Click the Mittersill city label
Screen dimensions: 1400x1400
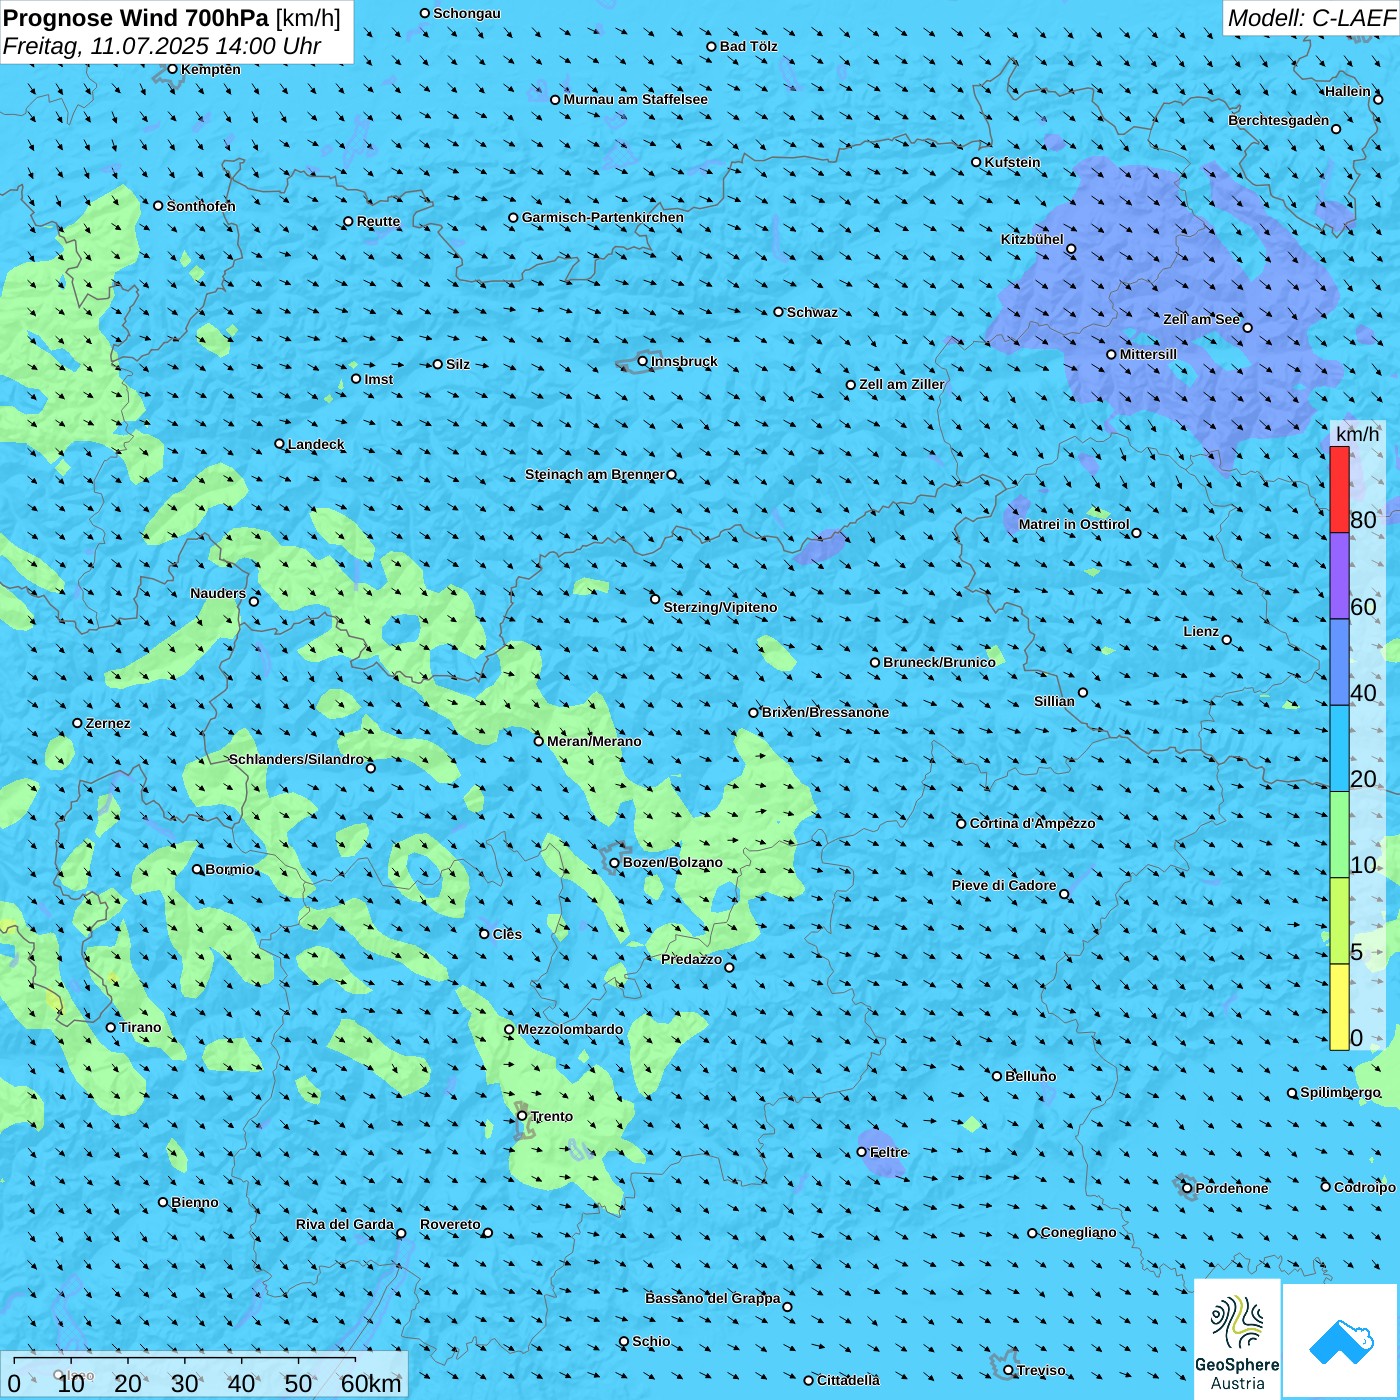[x=1148, y=354]
